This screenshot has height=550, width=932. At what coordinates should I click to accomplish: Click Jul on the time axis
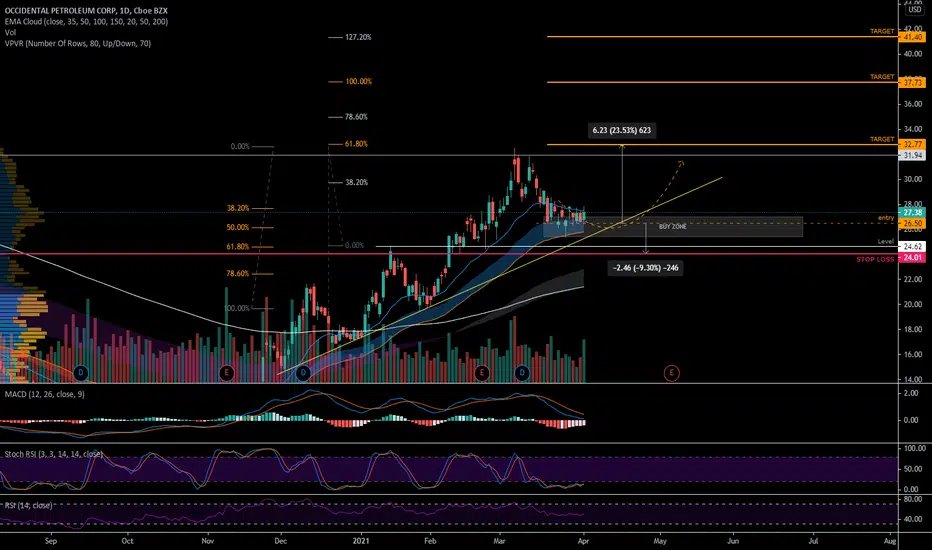(x=813, y=541)
